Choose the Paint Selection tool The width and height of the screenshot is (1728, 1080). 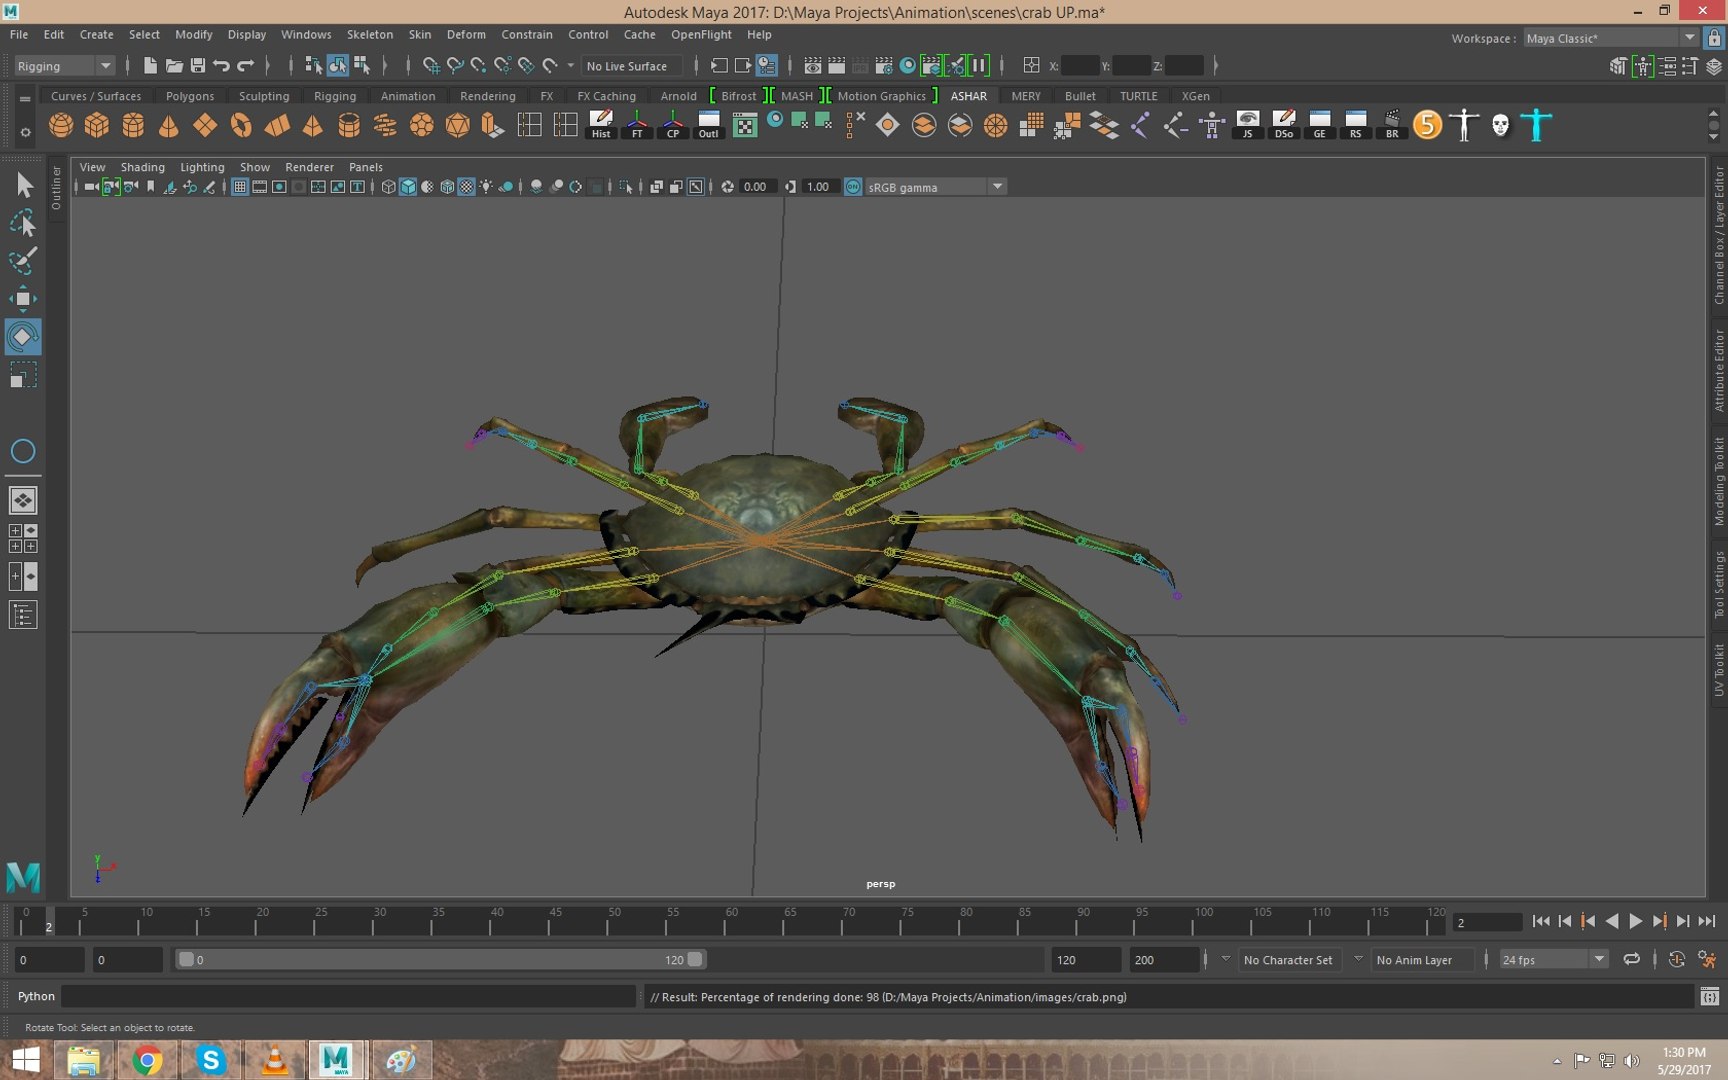(23, 261)
